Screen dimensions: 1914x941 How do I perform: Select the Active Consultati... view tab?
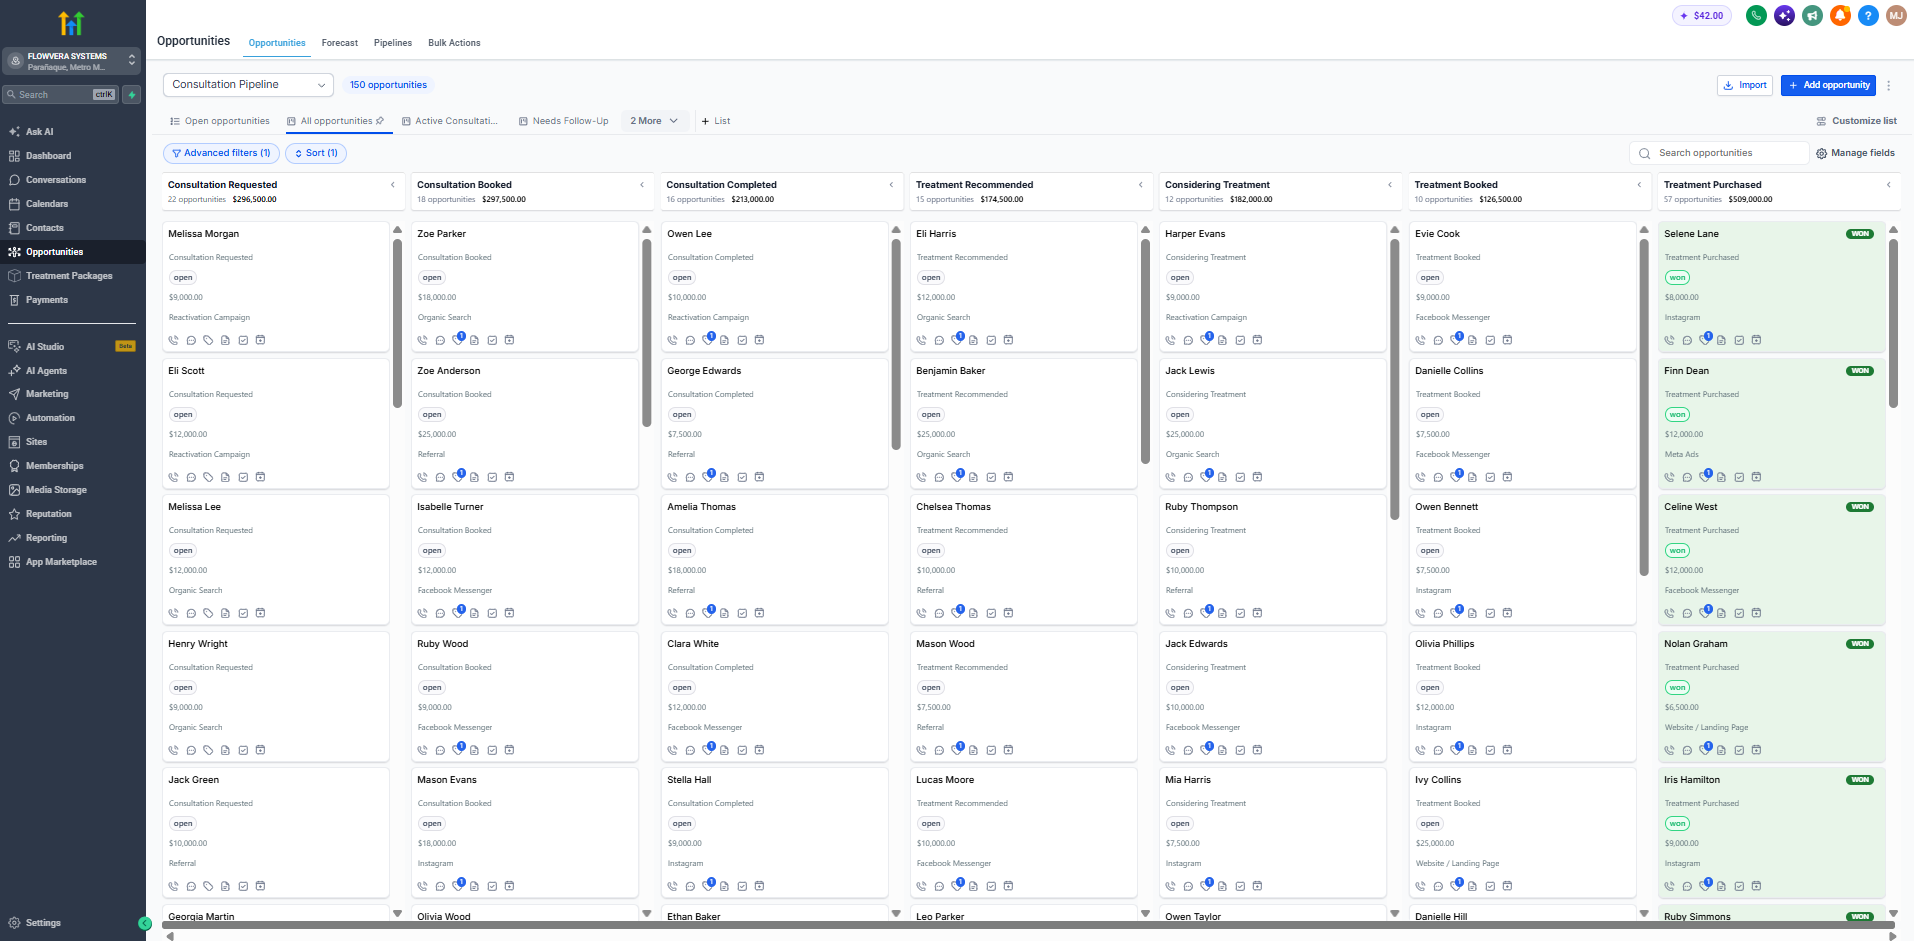click(x=449, y=121)
